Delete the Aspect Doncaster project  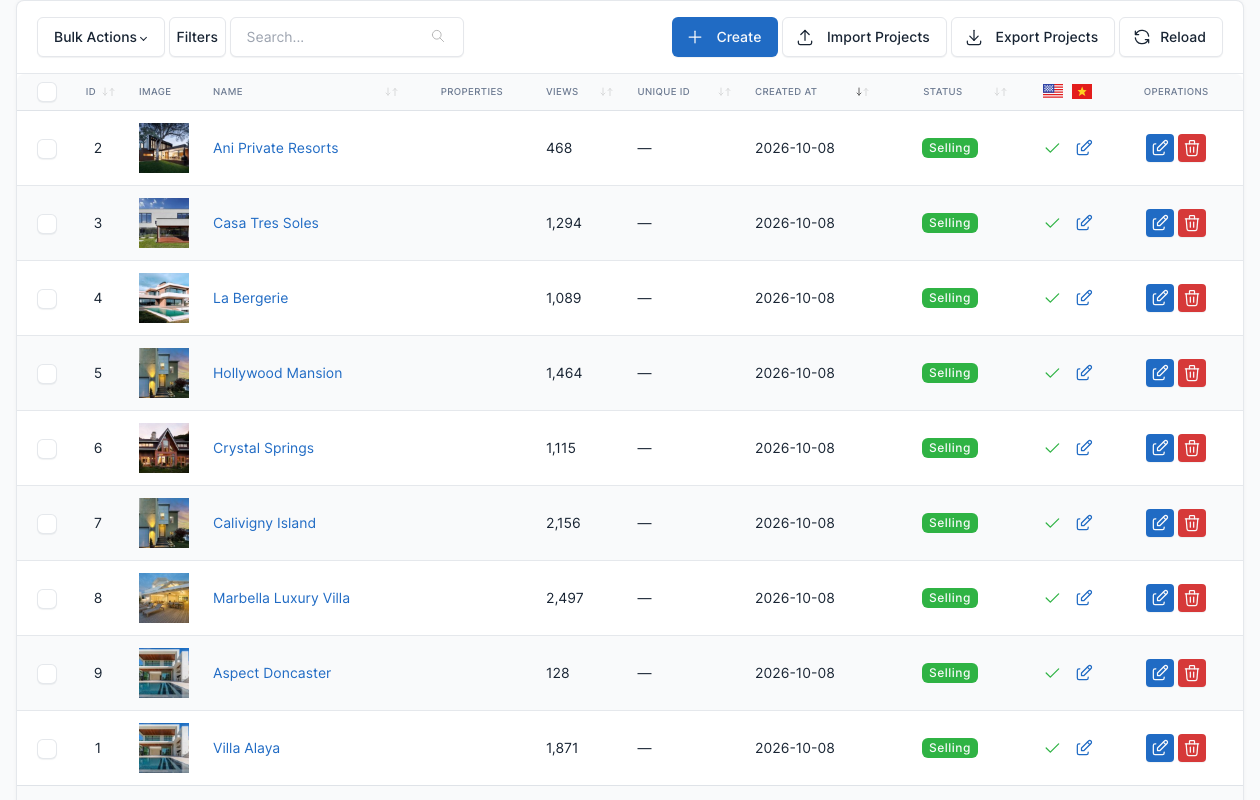pyautogui.click(x=1192, y=673)
